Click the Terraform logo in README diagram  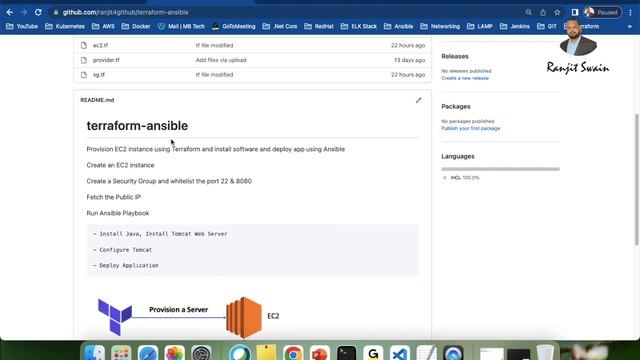coord(115,317)
